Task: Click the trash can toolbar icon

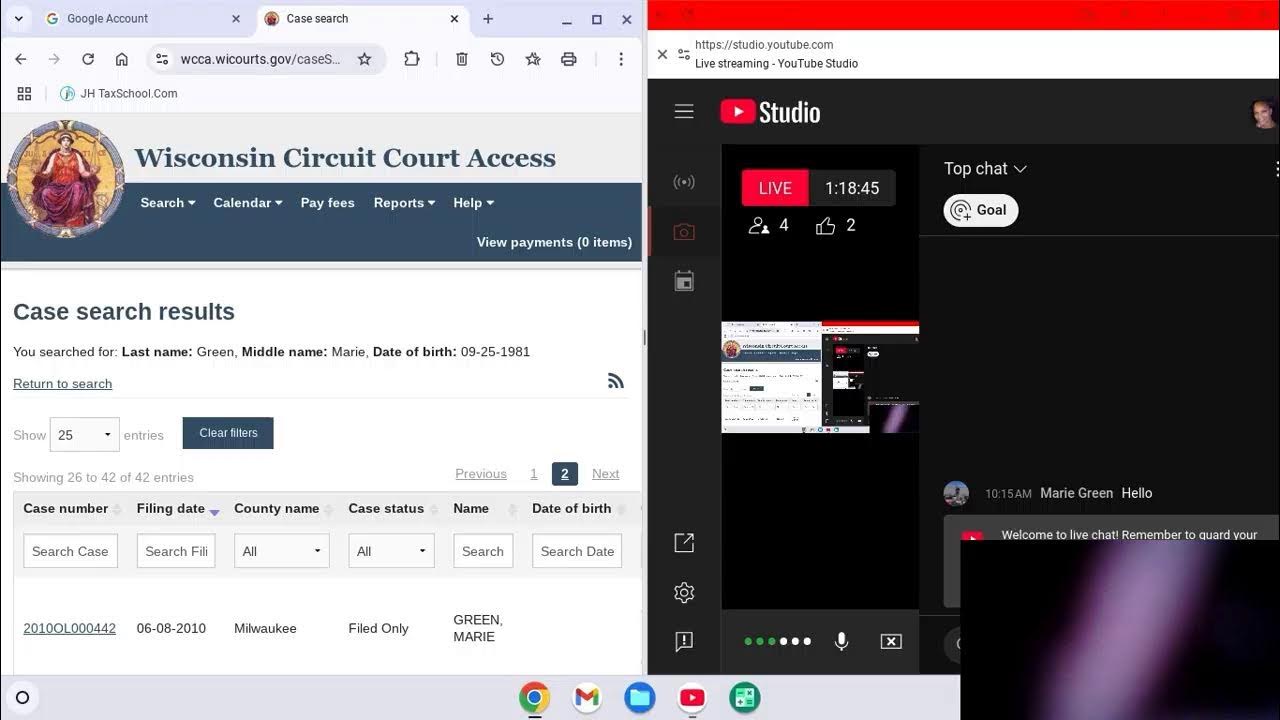Action: tap(462, 59)
